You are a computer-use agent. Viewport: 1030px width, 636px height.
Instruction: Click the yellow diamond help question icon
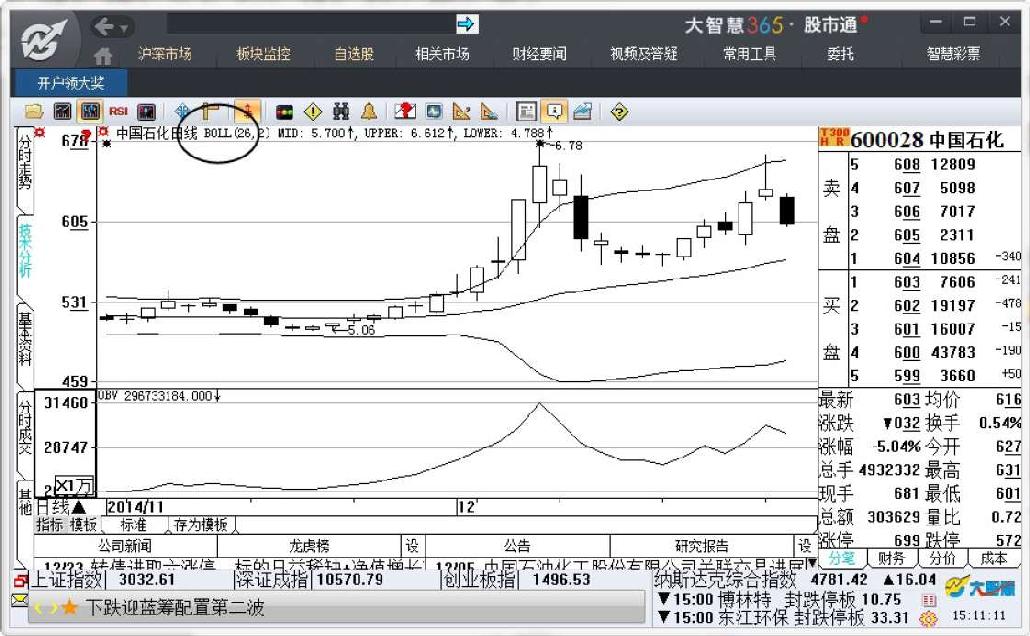[619, 112]
